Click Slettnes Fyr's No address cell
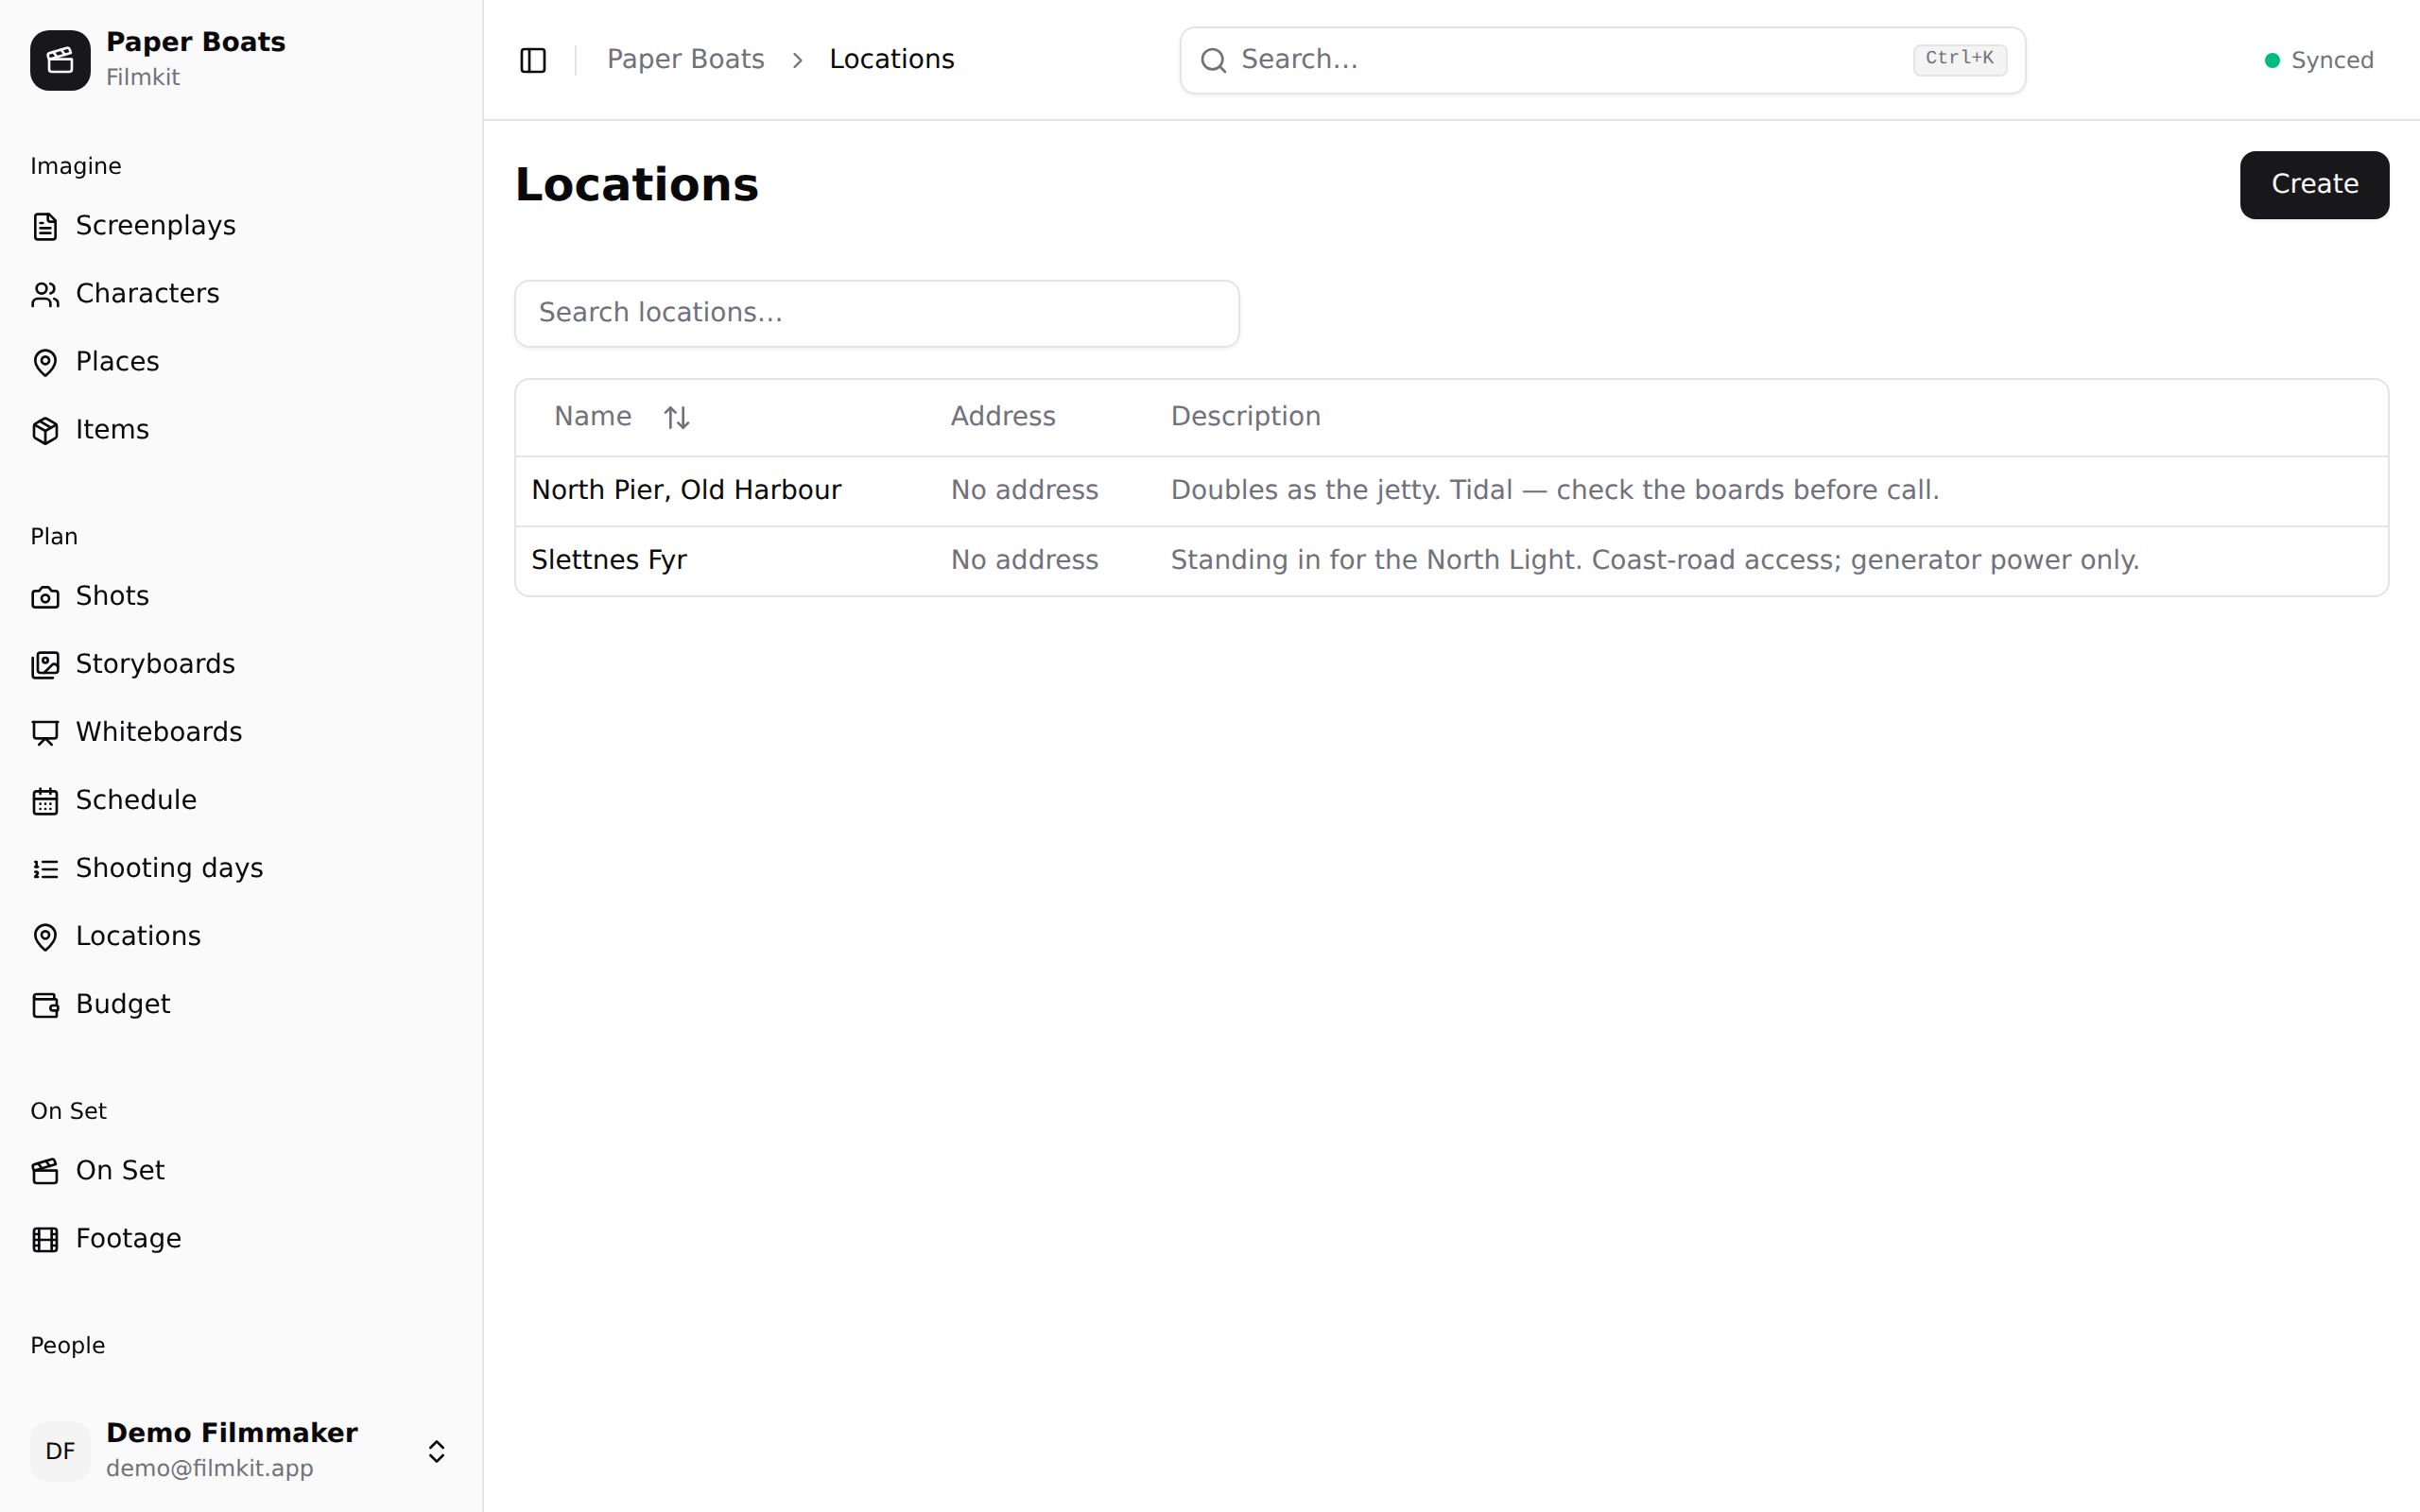The width and height of the screenshot is (2420, 1512). pyautogui.click(x=1024, y=560)
